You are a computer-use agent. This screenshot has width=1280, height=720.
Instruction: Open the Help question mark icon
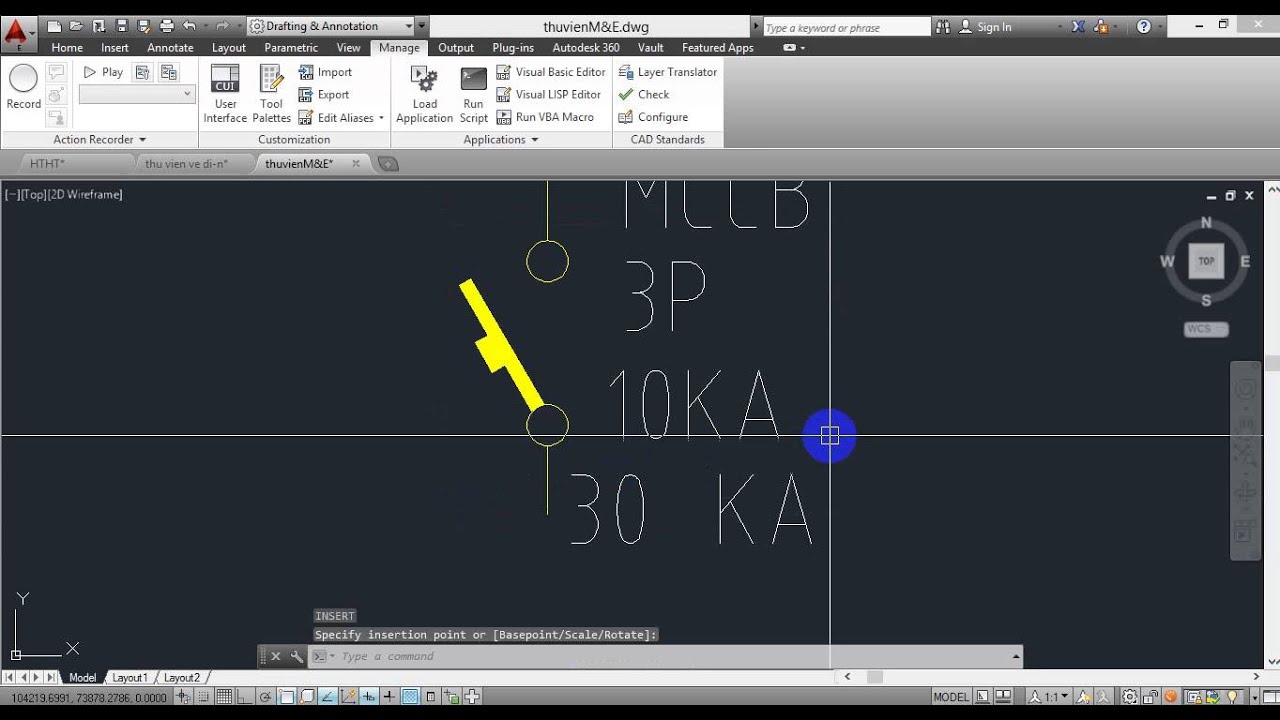[x=1144, y=27]
